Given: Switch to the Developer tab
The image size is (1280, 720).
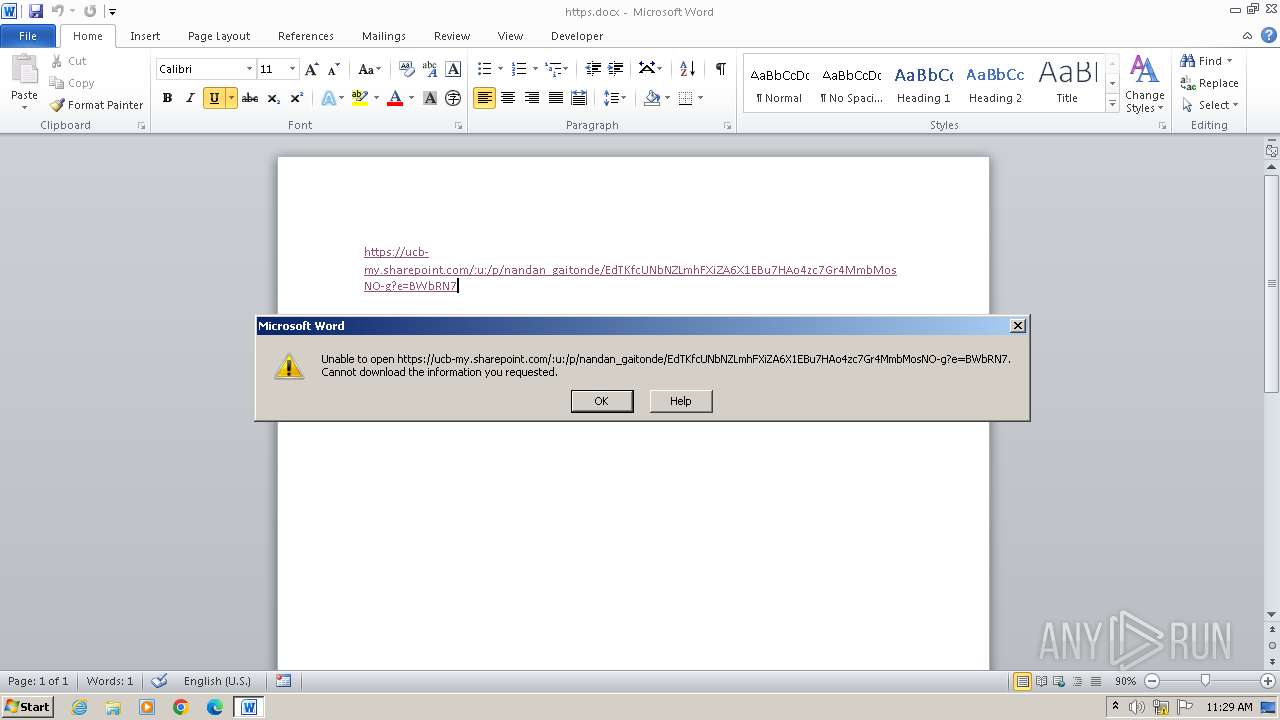Looking at the screenshot, I should (x=577, y=36).
